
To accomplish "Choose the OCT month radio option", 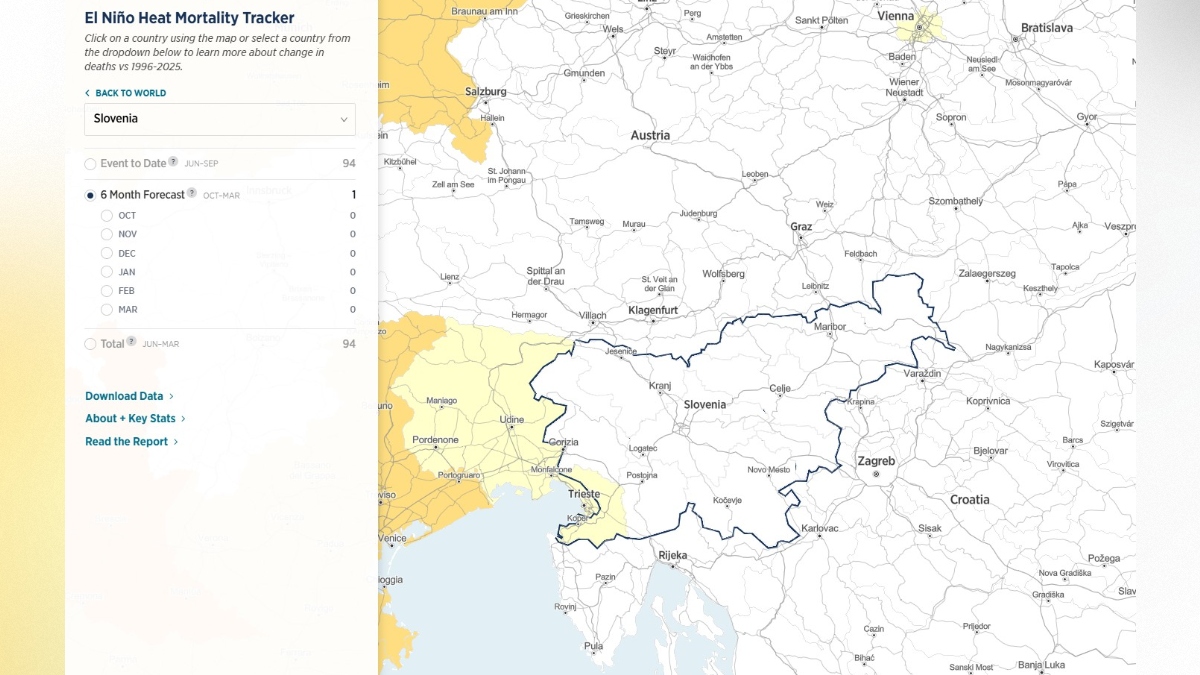I will click(107, 215).
